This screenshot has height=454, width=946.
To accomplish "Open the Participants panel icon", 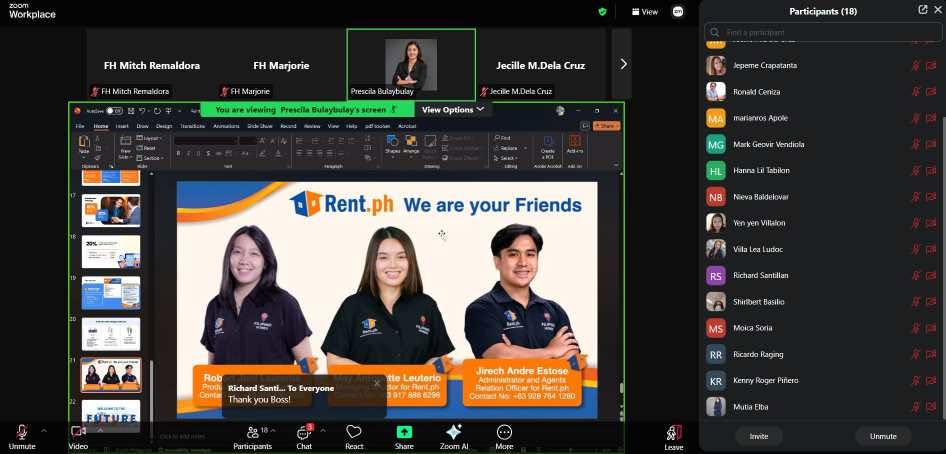I will (x=253, y=432).
